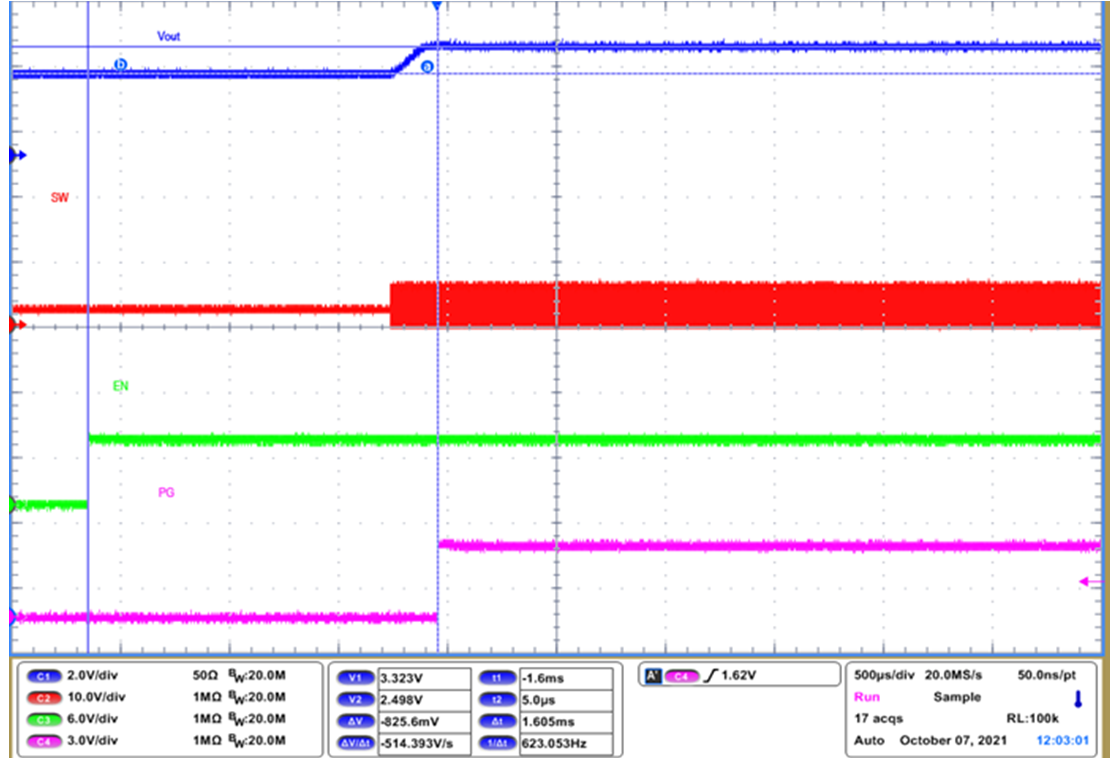Switch trigger mode from Auto

[x=869, y=741]
